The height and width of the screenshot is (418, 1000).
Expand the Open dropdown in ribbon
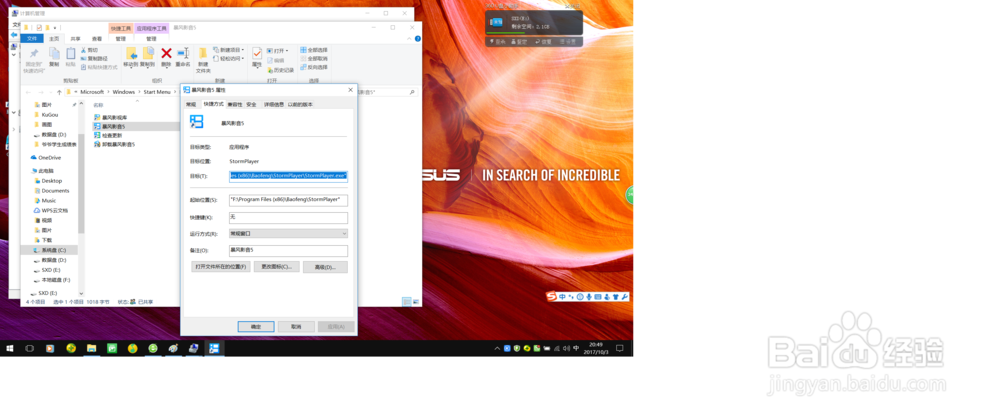[x=287, y=50]
